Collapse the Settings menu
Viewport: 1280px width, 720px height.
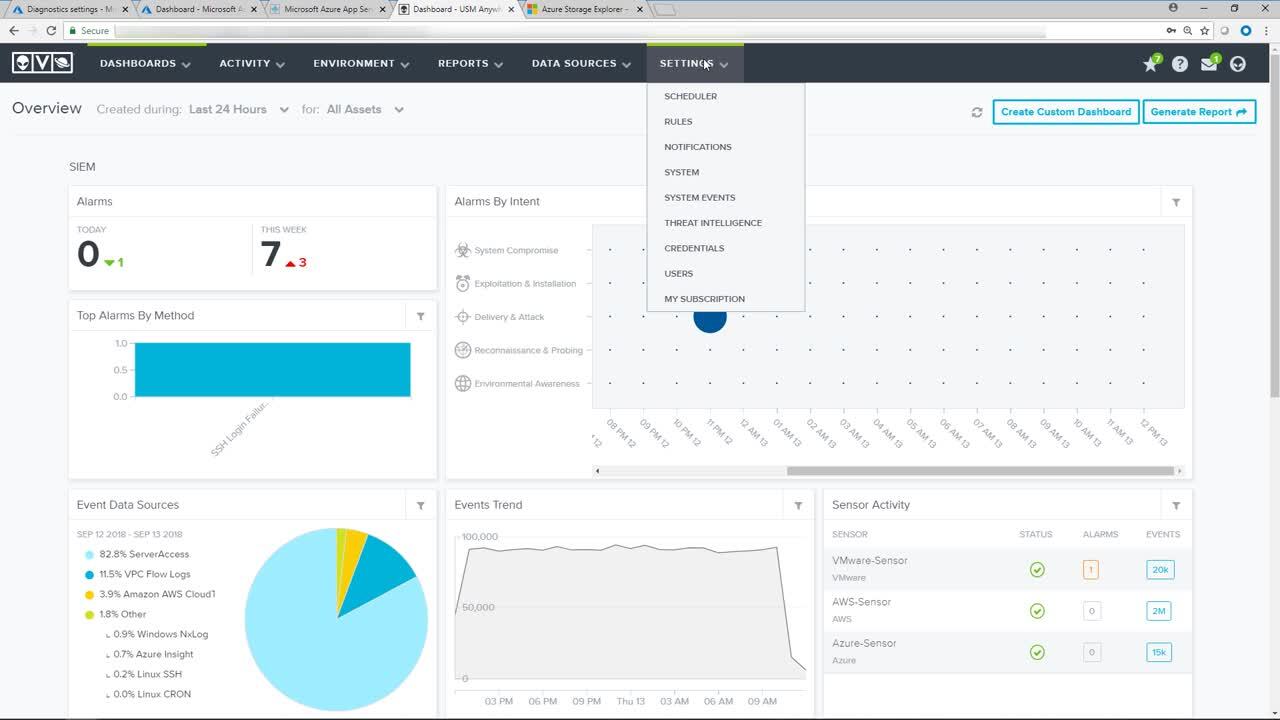click(694, 63)
